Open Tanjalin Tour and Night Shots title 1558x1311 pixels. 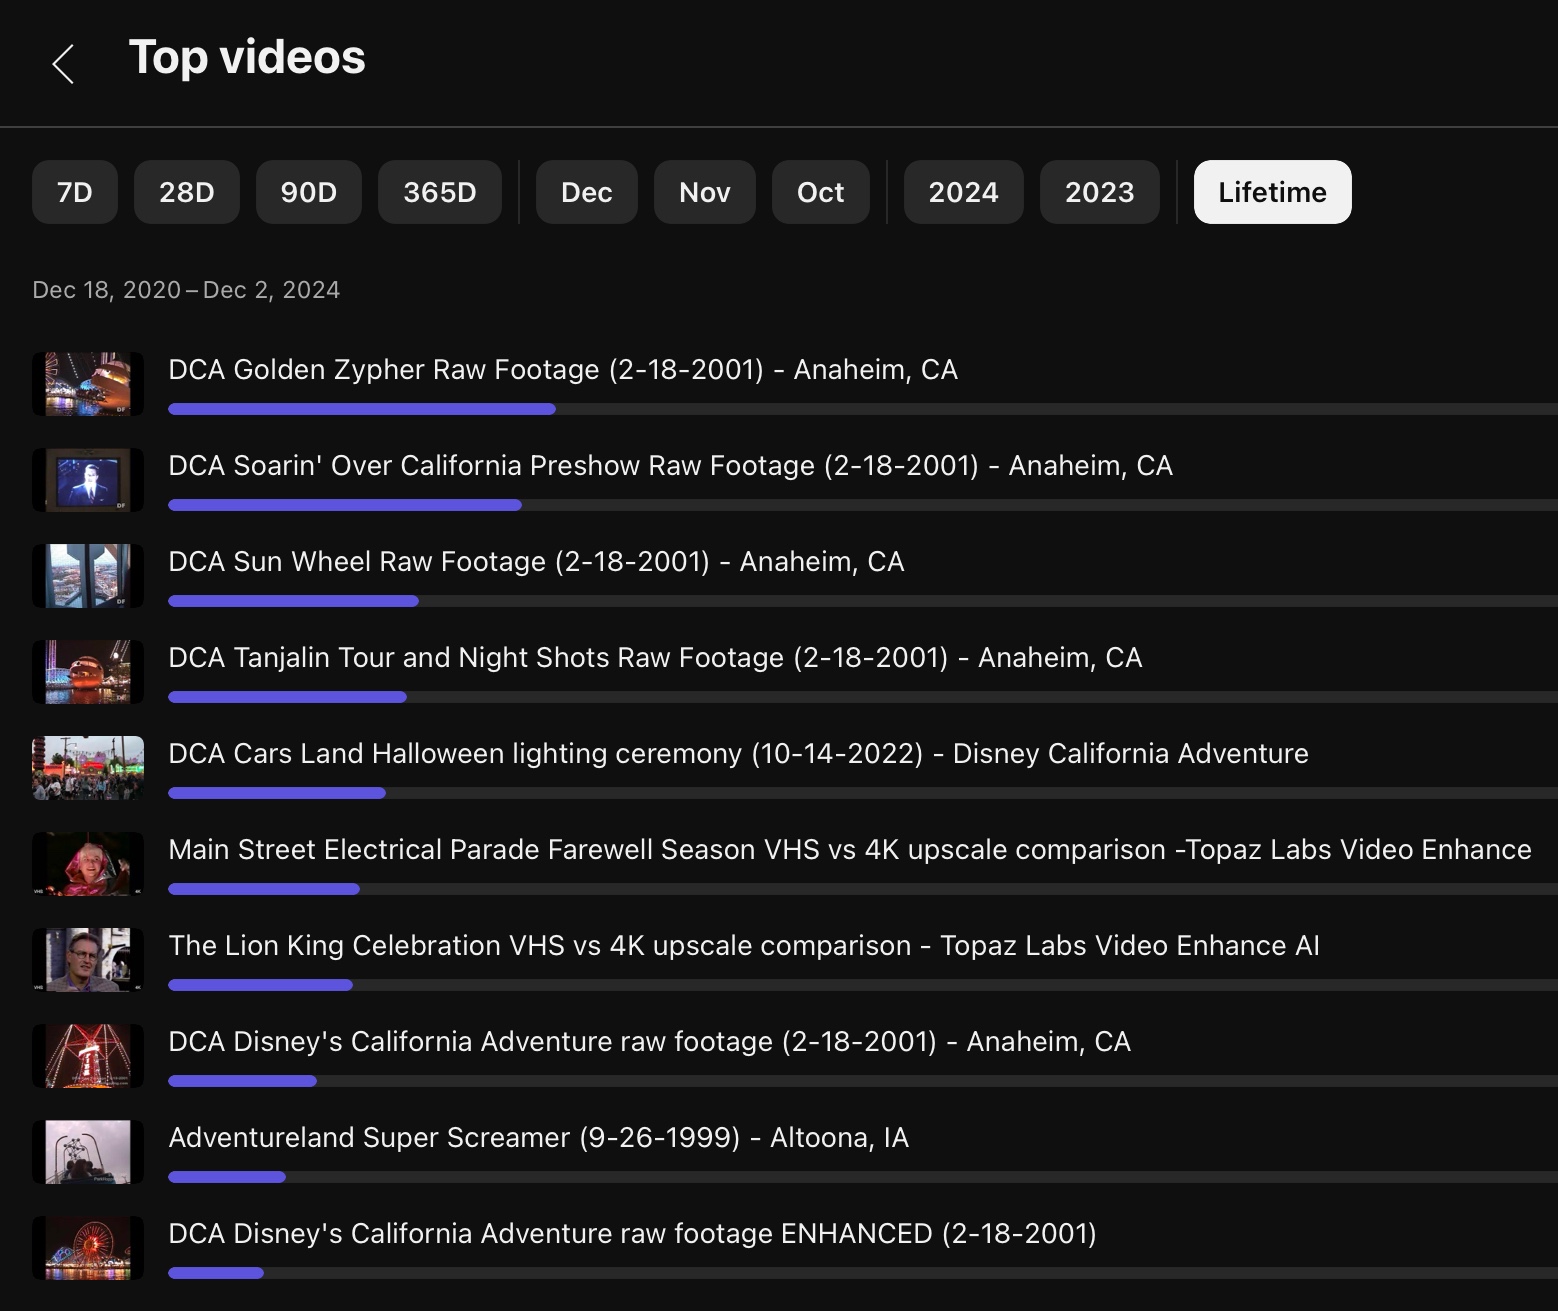[x=655, y=658]
